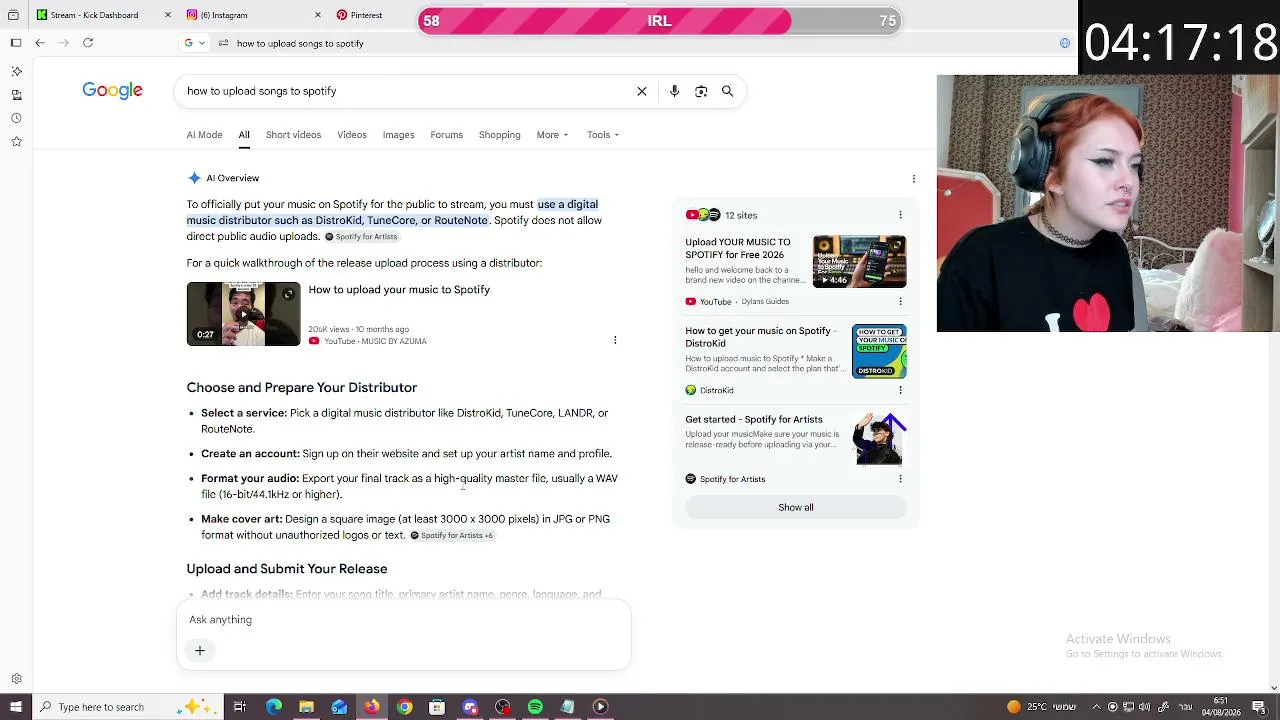
Task: Open options for the Dylans Guides result
Action: (x=900, y=301)
